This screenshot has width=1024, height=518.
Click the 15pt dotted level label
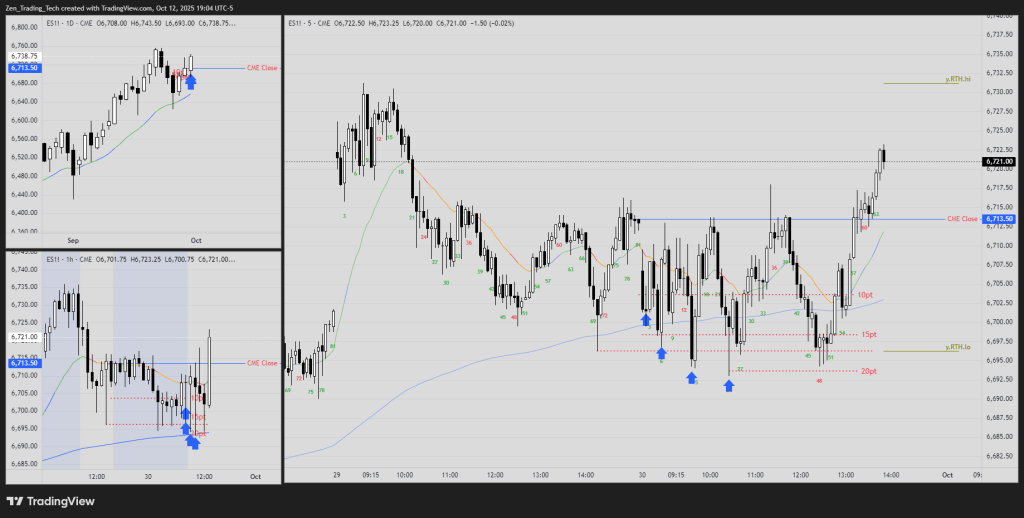(x=869, y=335)
